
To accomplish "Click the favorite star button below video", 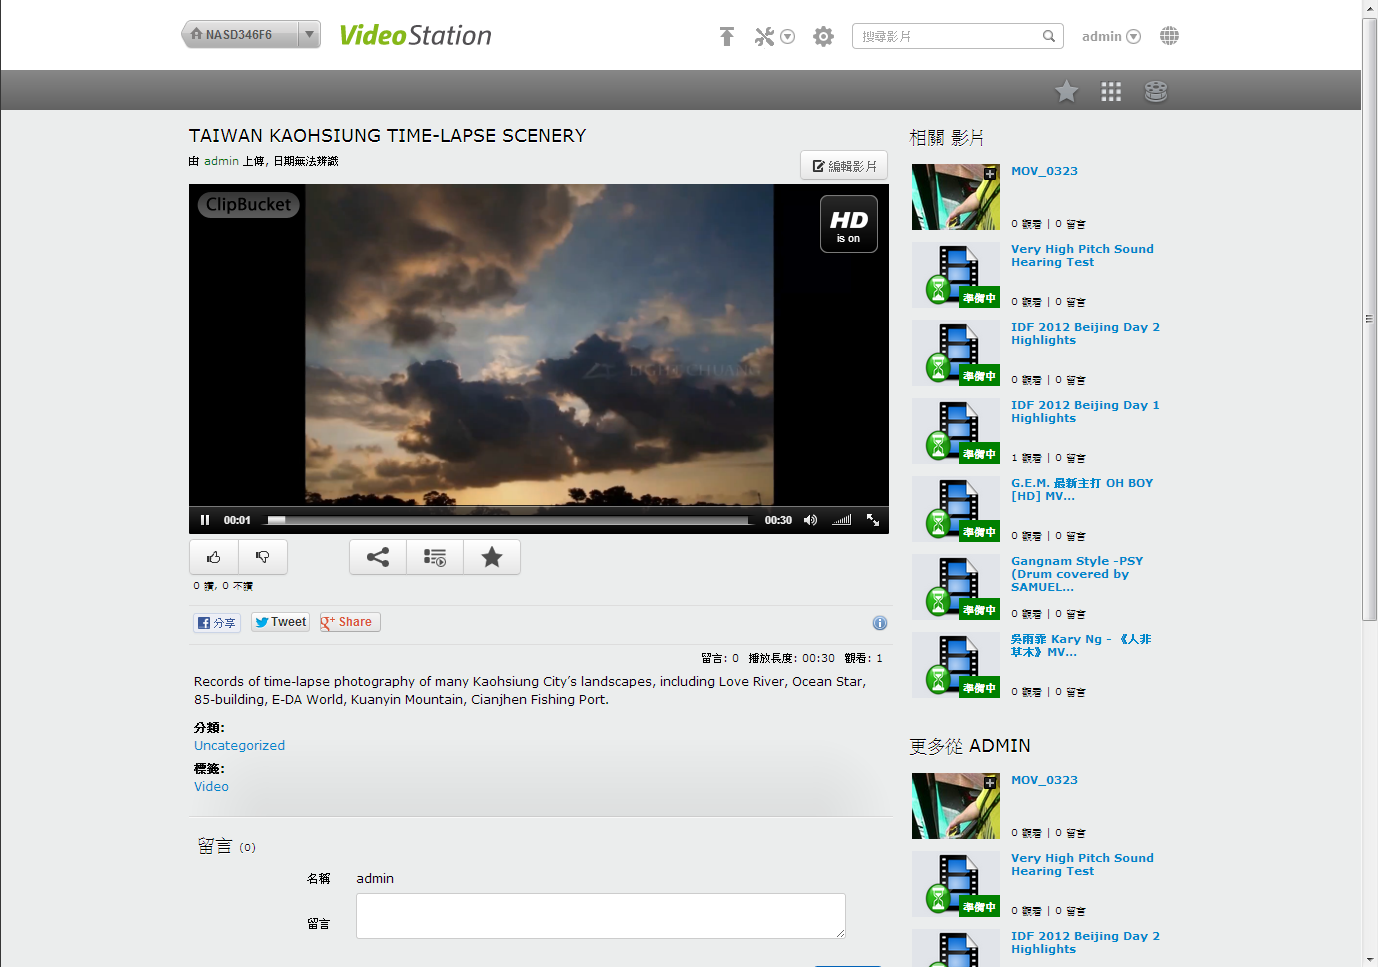I will tap(492, 557).
